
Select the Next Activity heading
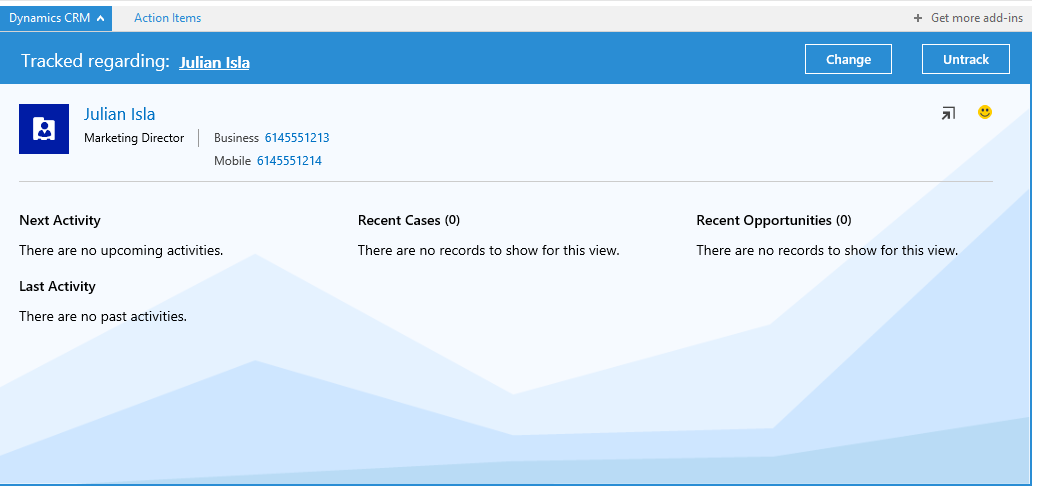60,220
